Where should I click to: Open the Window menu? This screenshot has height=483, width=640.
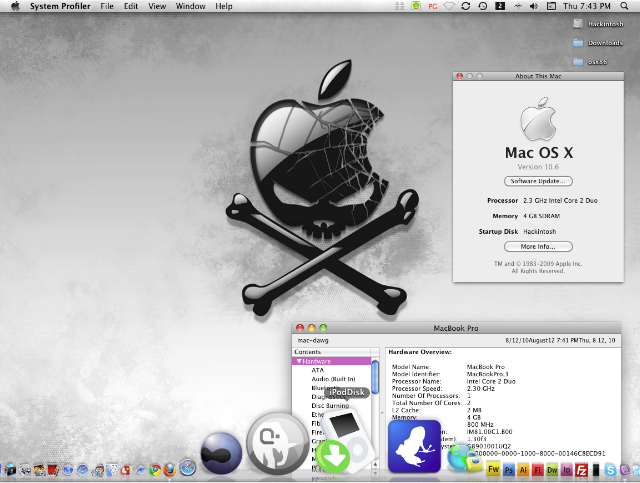(x=190, y=6)
